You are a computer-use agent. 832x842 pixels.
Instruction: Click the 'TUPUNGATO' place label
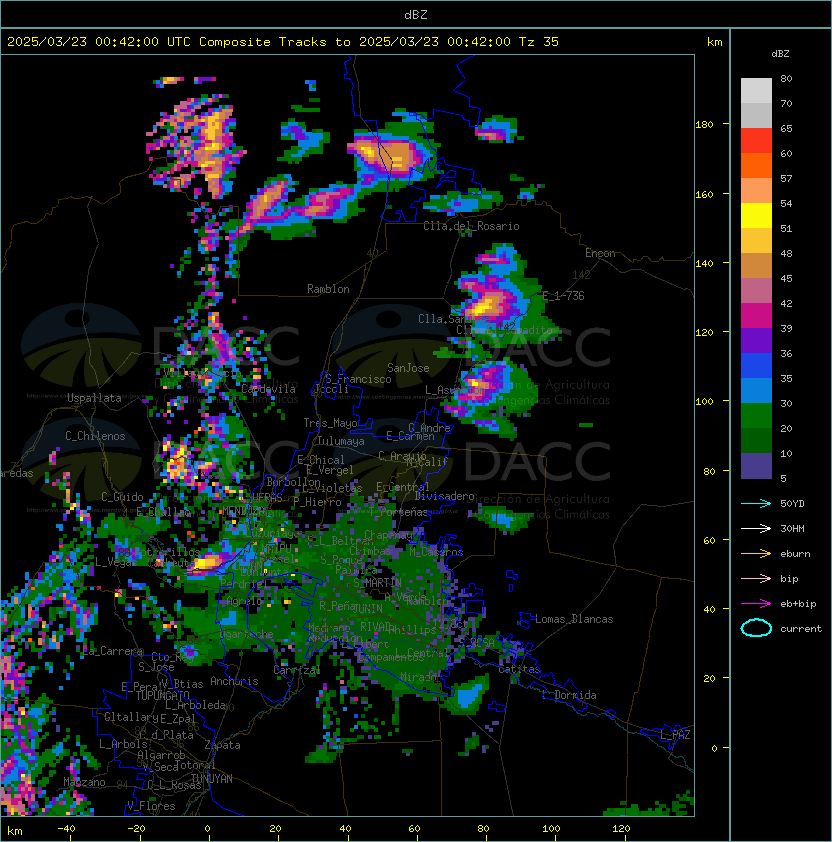pyautogui.click(x=163, y=696)
